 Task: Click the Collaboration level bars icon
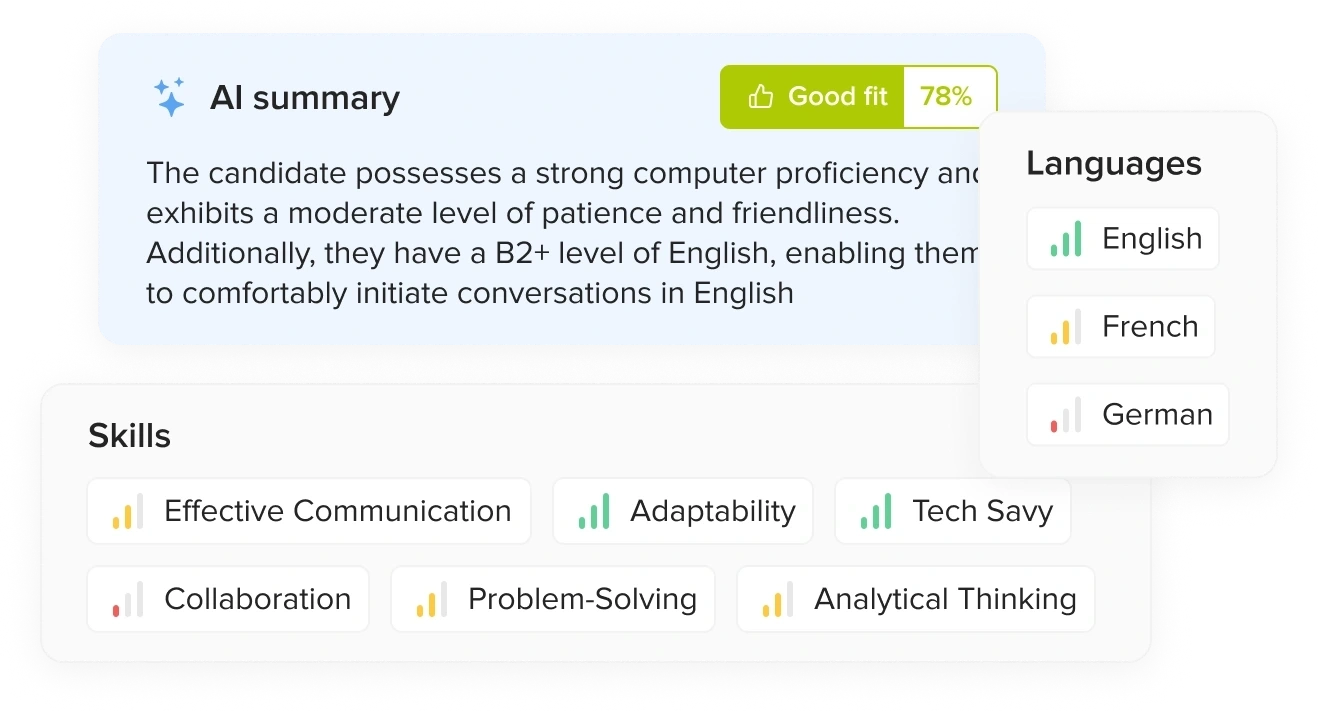point(128,600)
